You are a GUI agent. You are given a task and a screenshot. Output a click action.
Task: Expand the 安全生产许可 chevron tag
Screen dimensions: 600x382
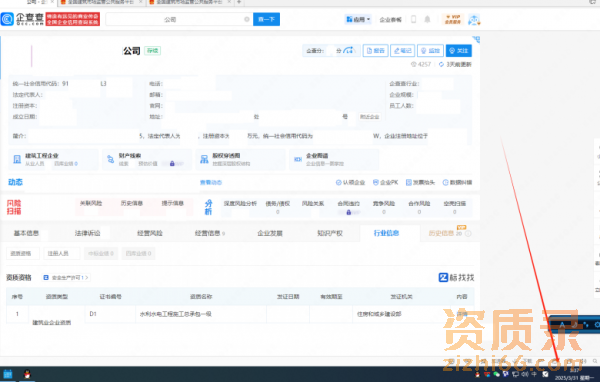[66, 278]
